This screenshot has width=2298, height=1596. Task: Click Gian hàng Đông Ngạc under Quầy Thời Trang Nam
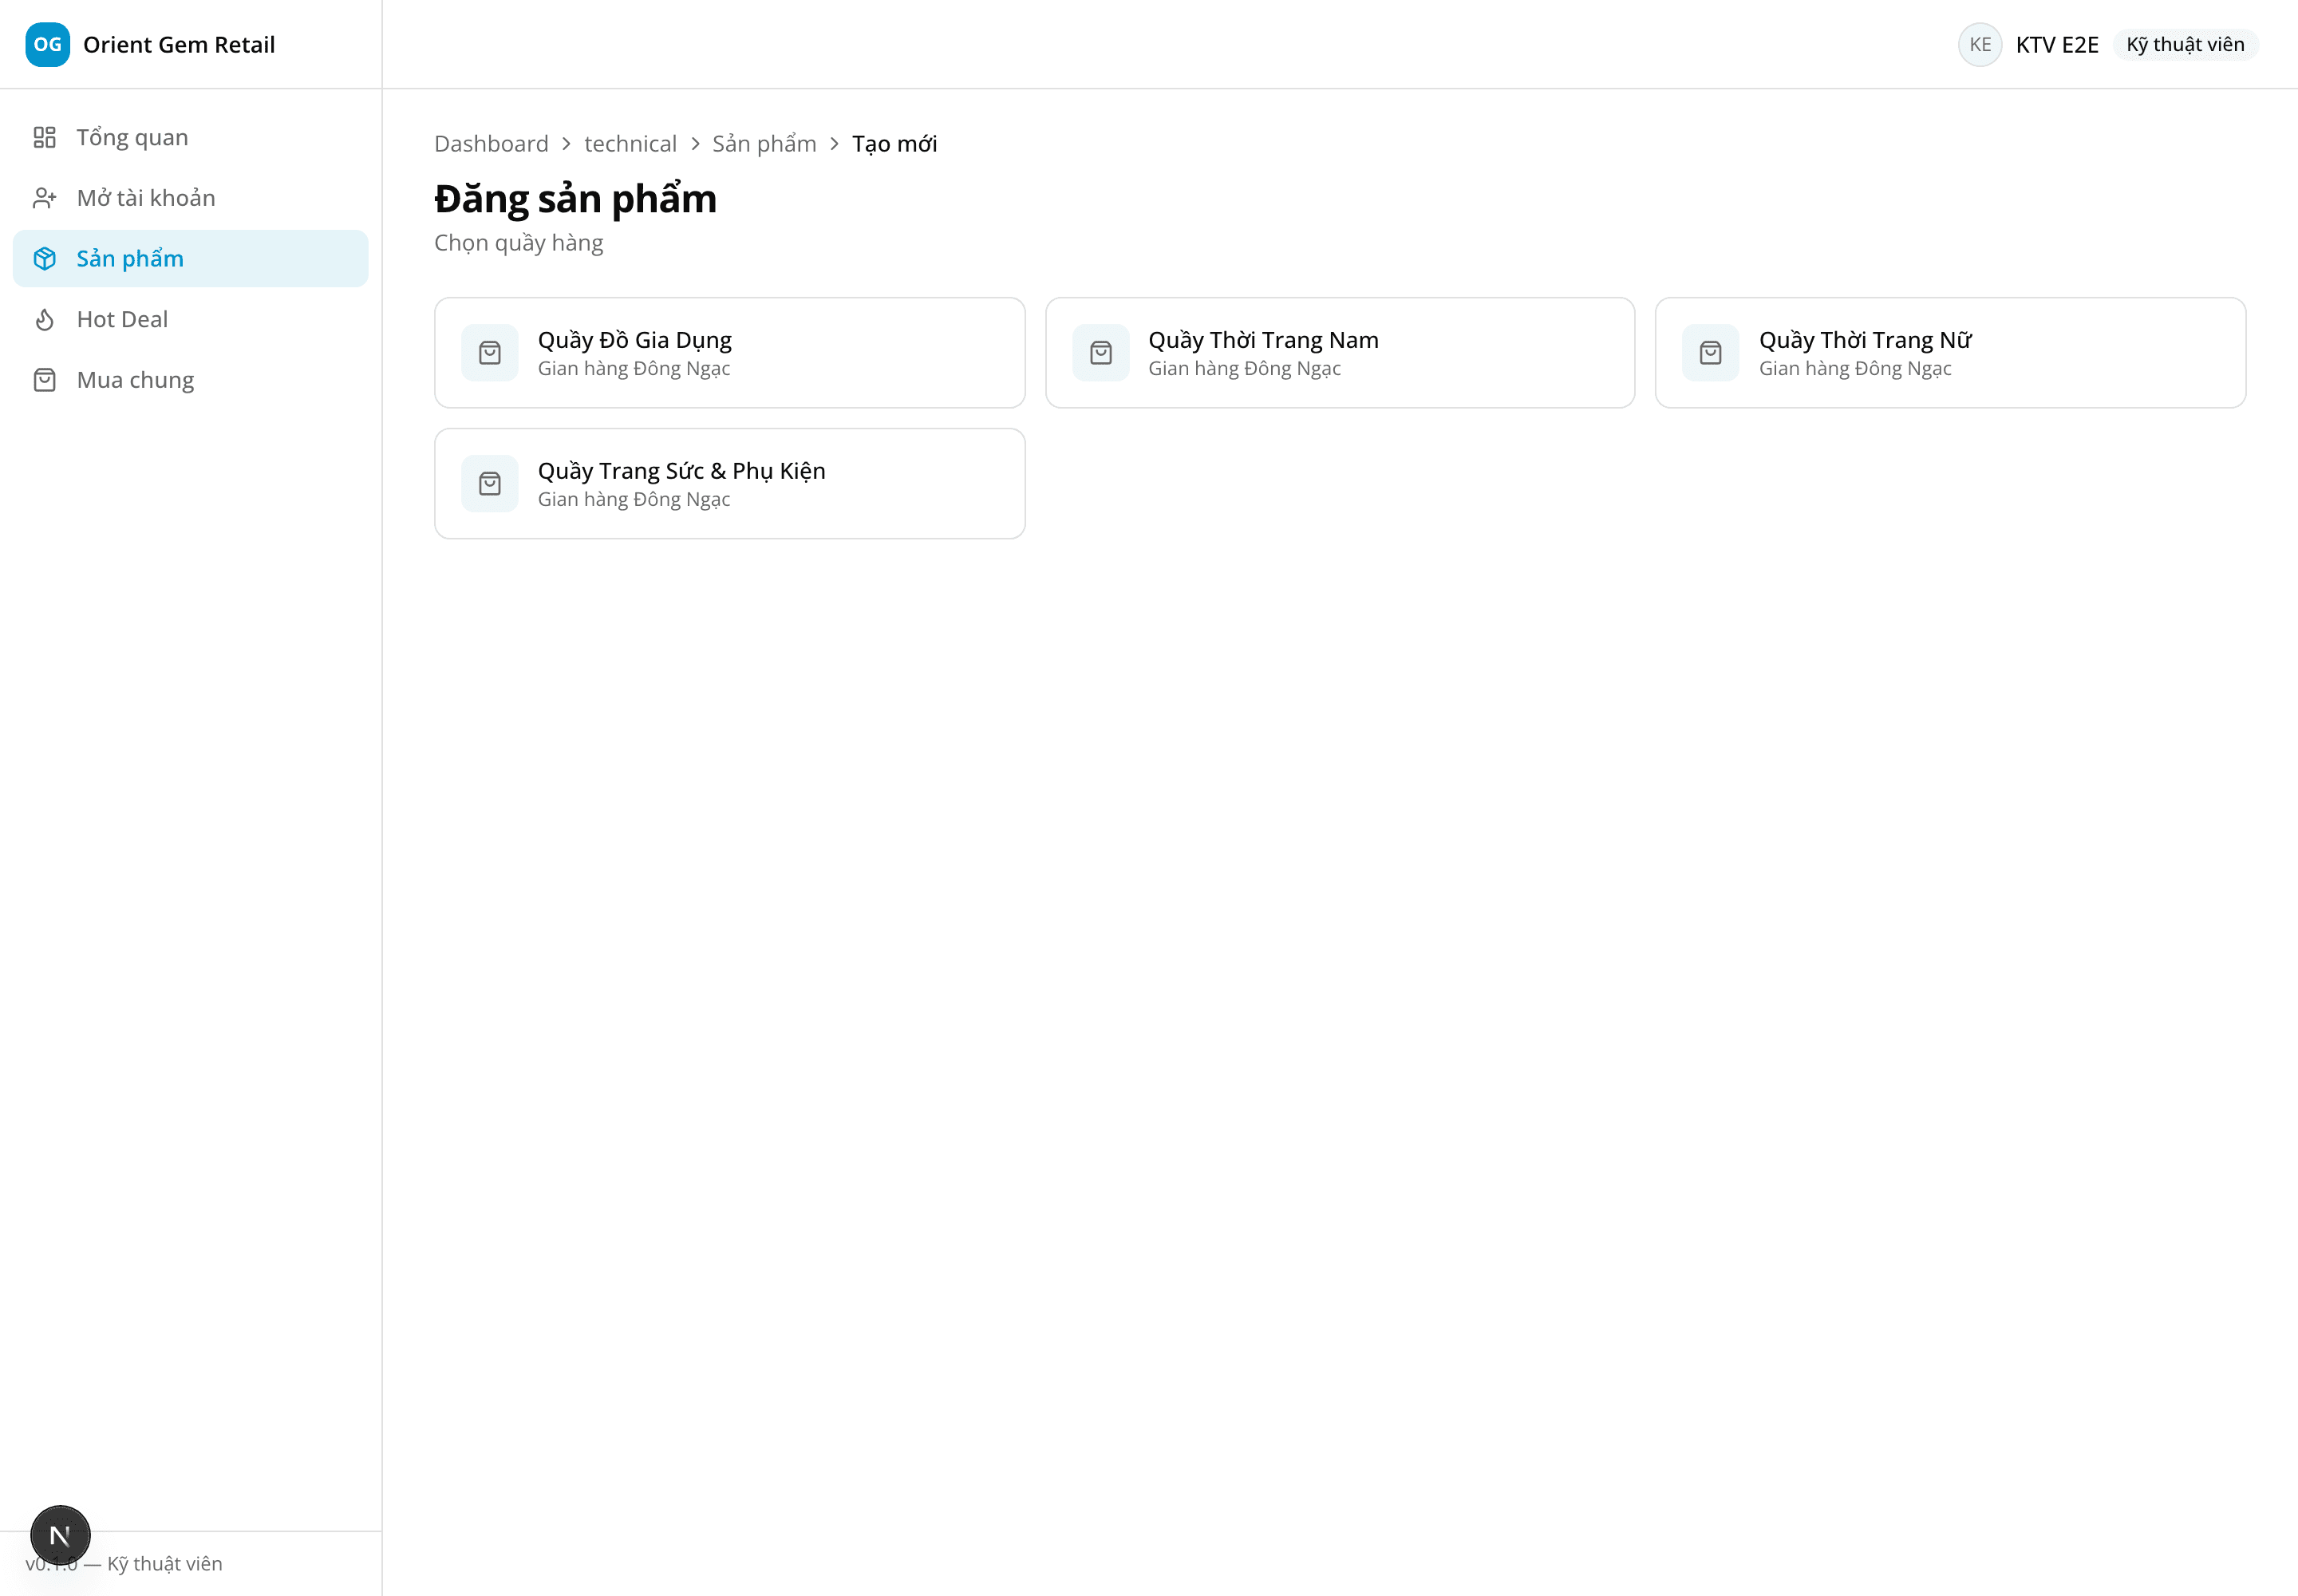coord(1244,369)
